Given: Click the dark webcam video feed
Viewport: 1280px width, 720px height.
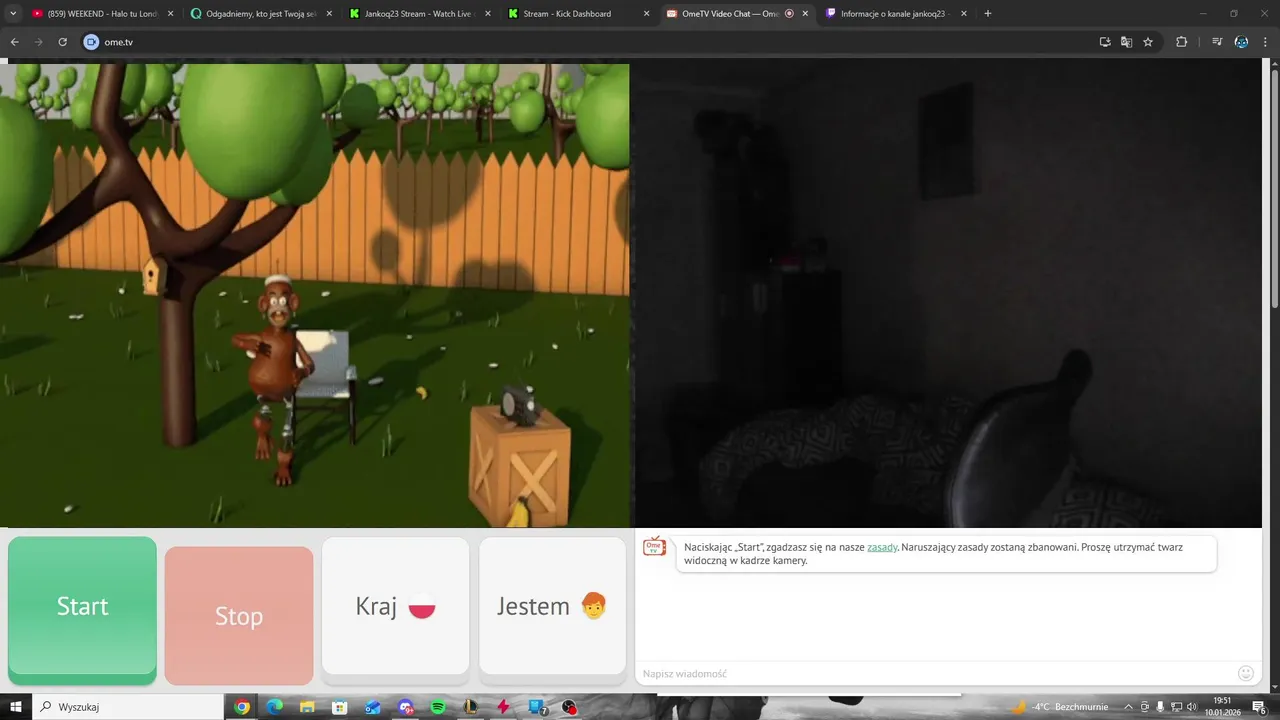Looking at the screenshot, I should pyautogui.click(x=948, y=295).
